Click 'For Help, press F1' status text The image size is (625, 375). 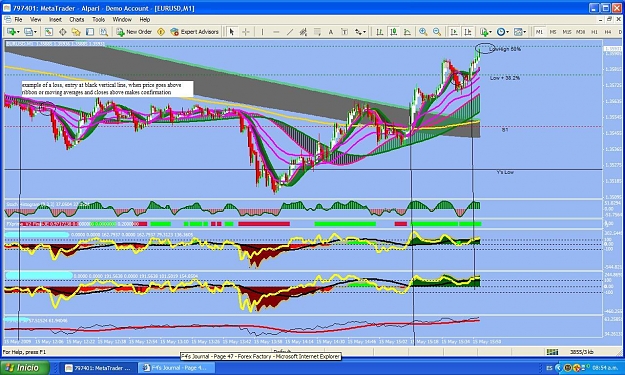24,352
